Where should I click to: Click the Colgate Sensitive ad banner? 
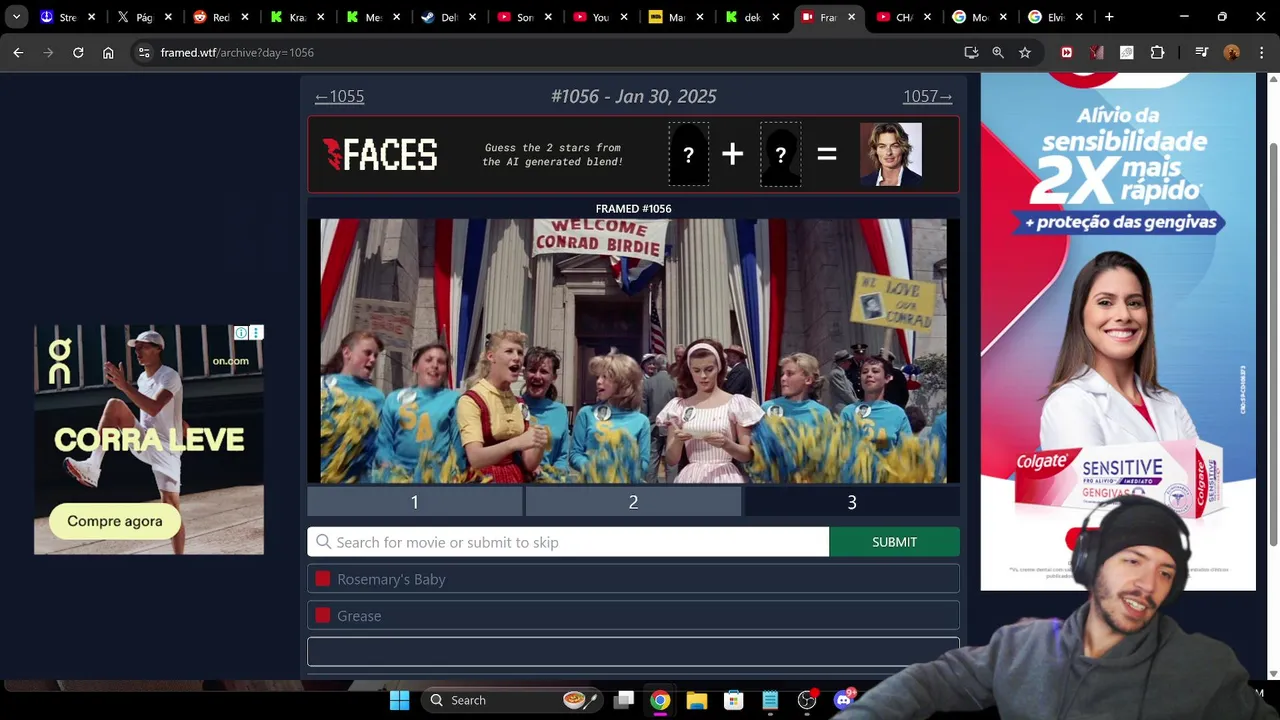pyautogui.click(x=1118, y=330)
